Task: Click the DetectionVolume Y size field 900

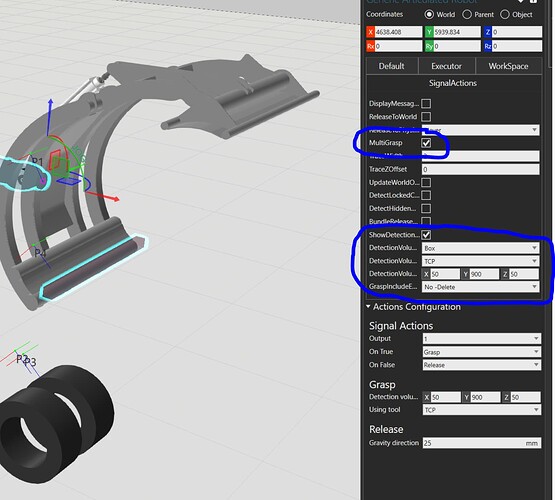Action: (484, 274)
